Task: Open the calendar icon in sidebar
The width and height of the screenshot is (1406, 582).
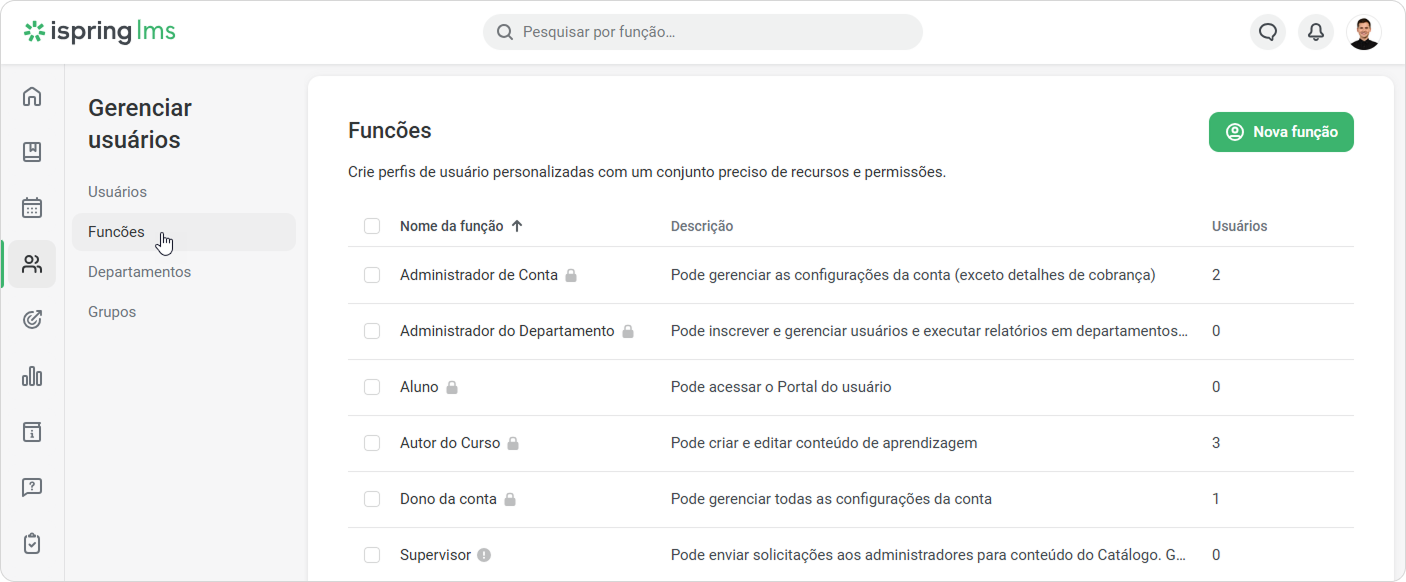Action: tap(32, 208)
